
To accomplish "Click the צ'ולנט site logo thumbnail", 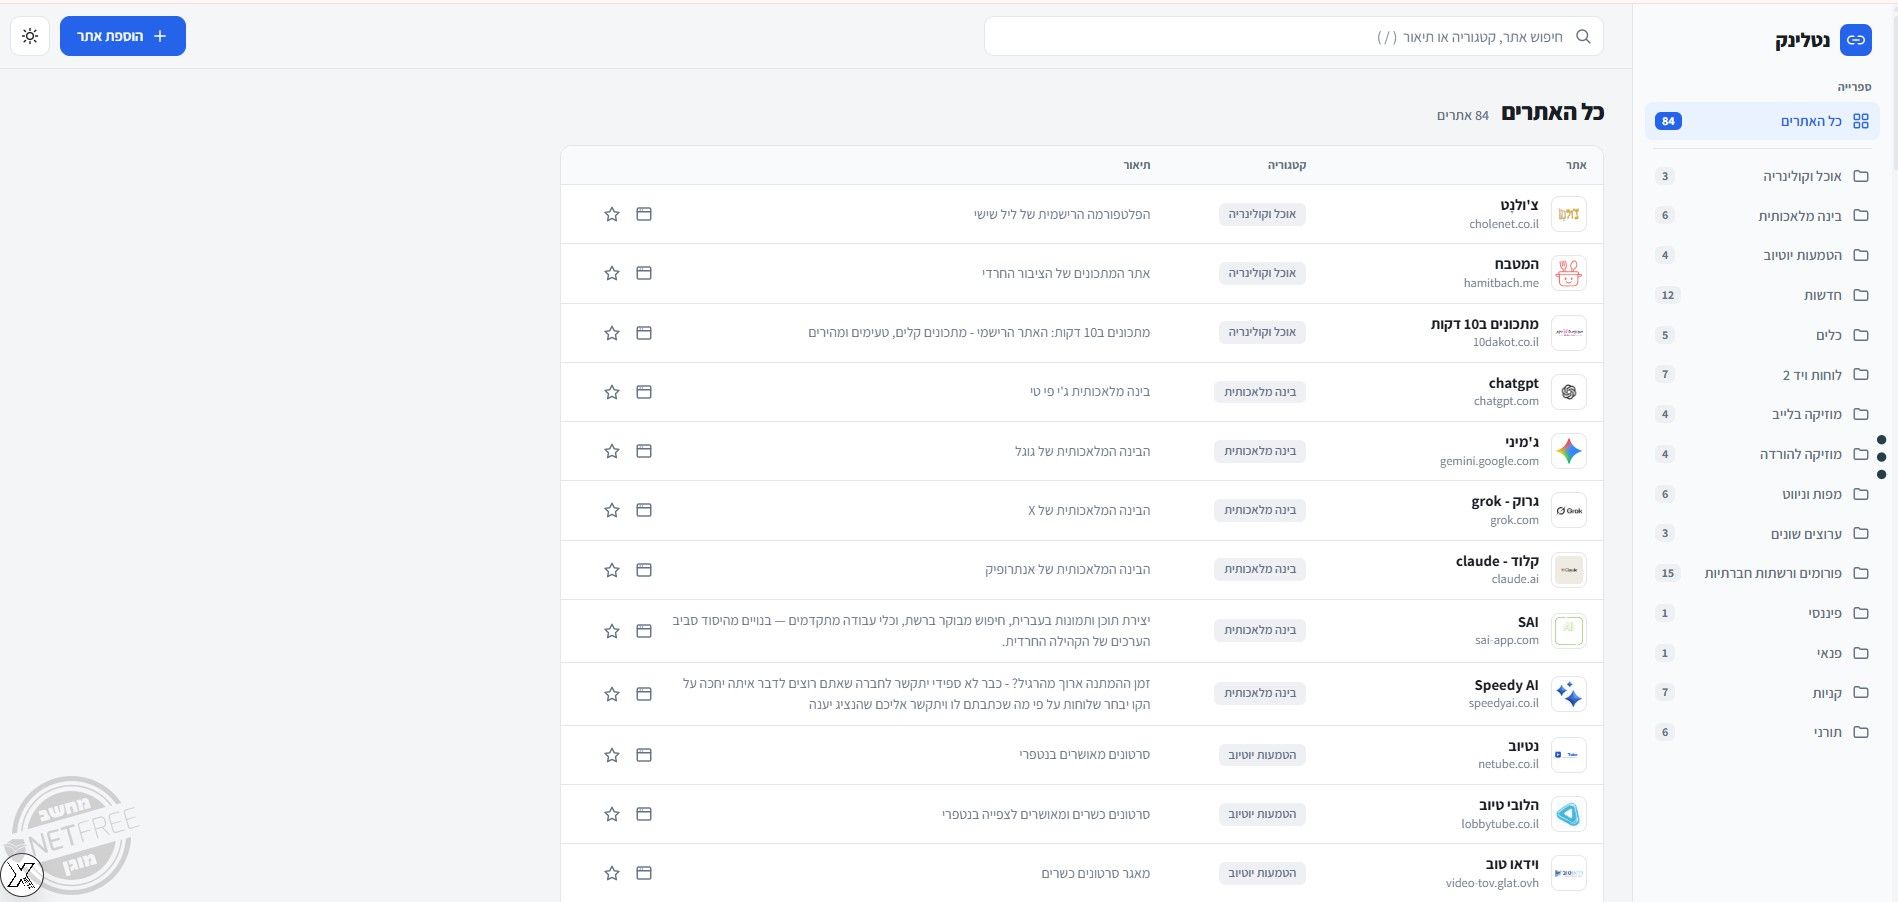I will tap(1568, 214).
